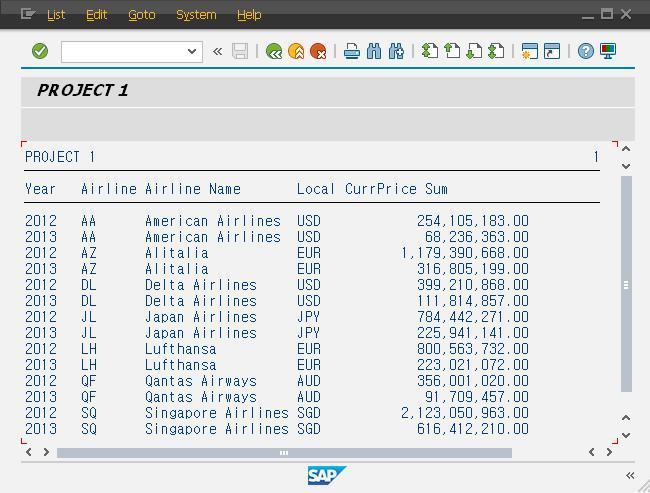Viewport: 650px width, 493px height.
Task: Click the Price Sum column header
Action: [x=412, y=189]
